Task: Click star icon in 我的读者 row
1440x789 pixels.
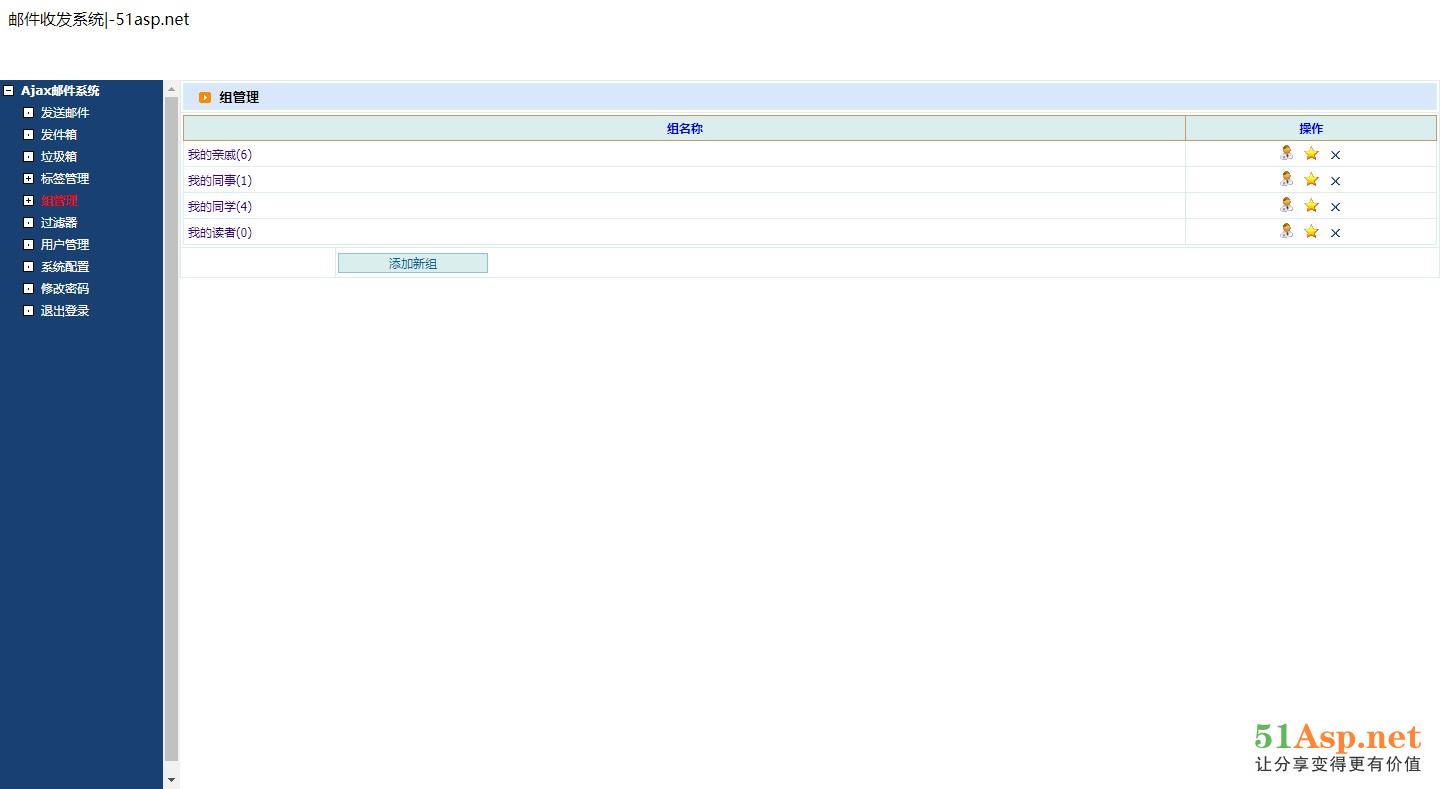Action: pyautogui.click(x=1311, y=231)
